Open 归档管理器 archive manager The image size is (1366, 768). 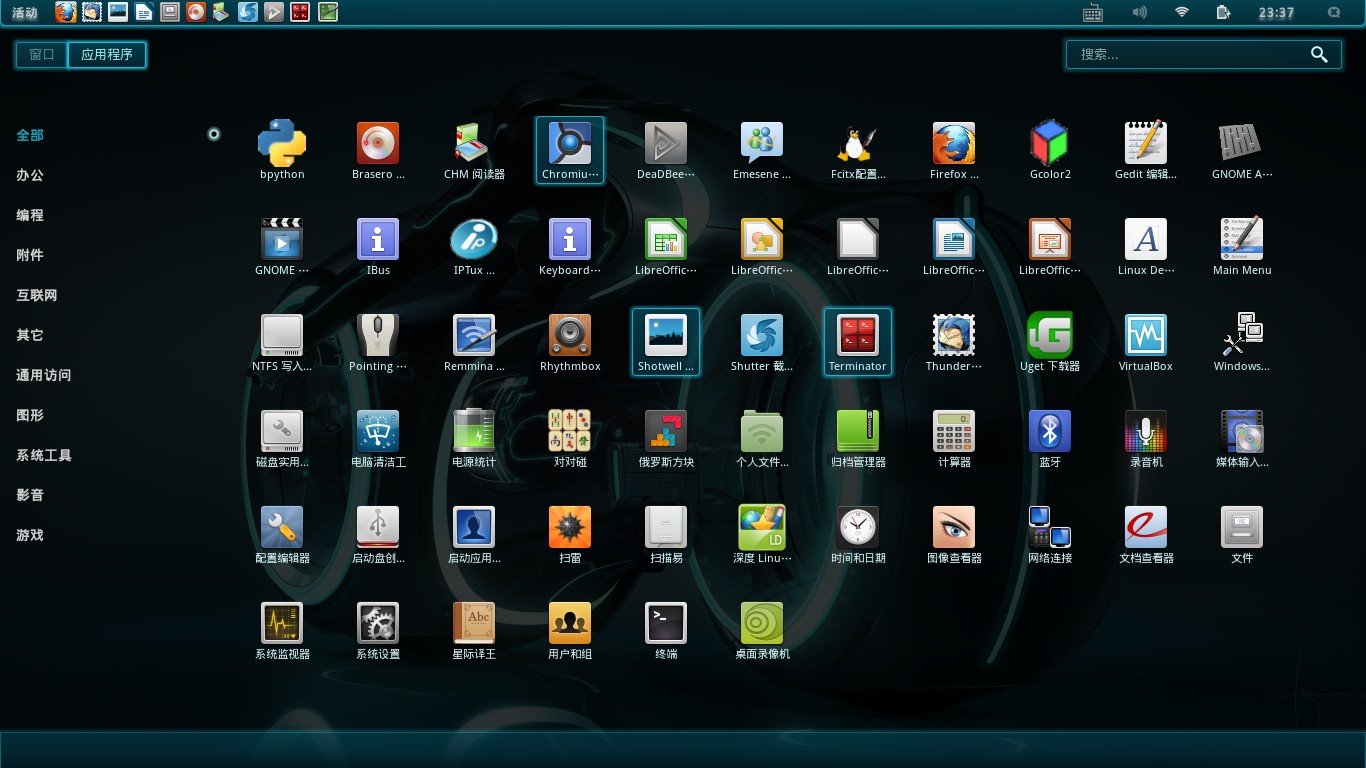click(858, 439)
